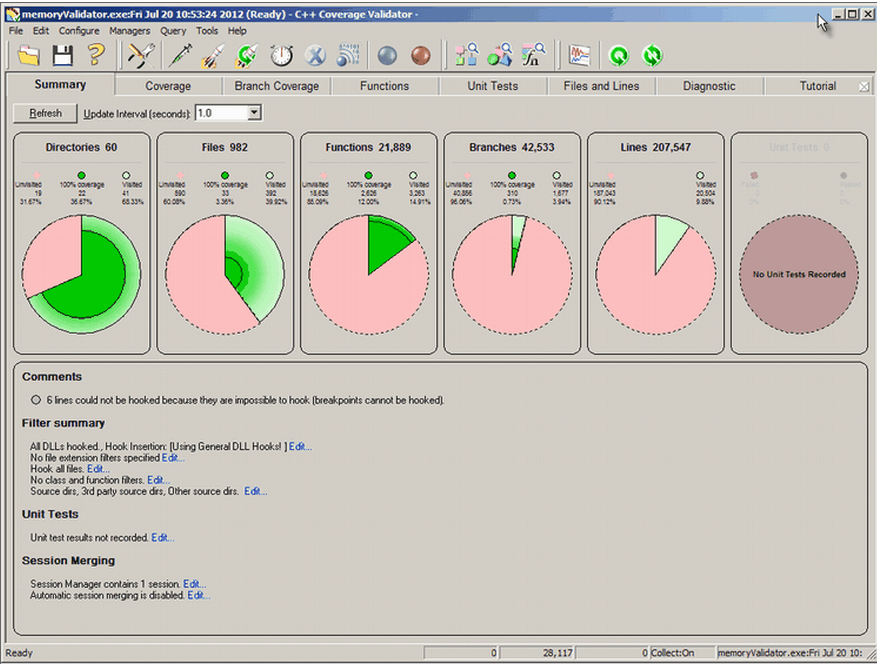The width and height of the screenshot is (877, 665).
Task: Click Edit link next to Hook all files
Action: pyautogui.click(x=97, y=468)
